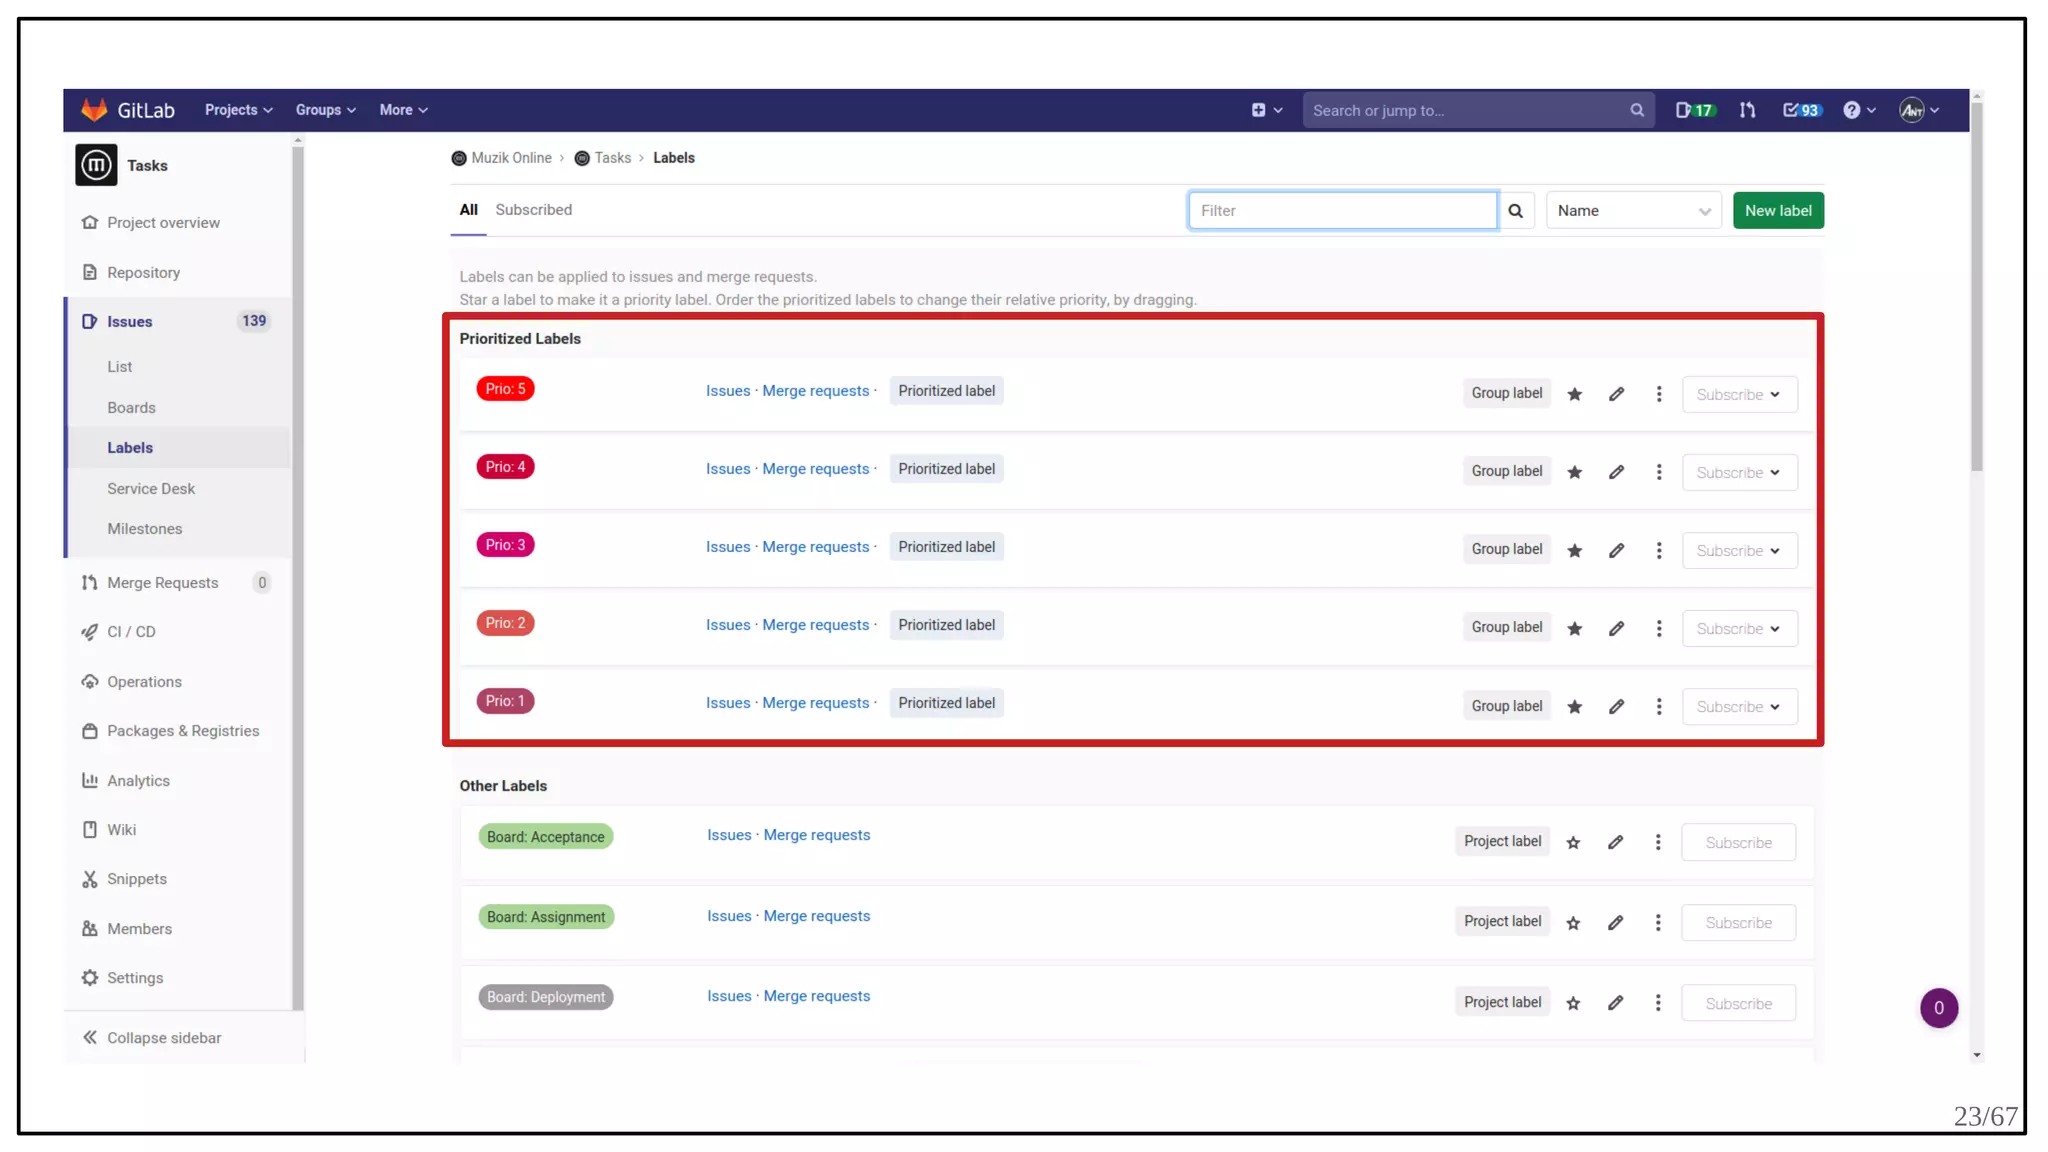
Task: Edit the Board: Assignment label
Action: click(1615, 923)
